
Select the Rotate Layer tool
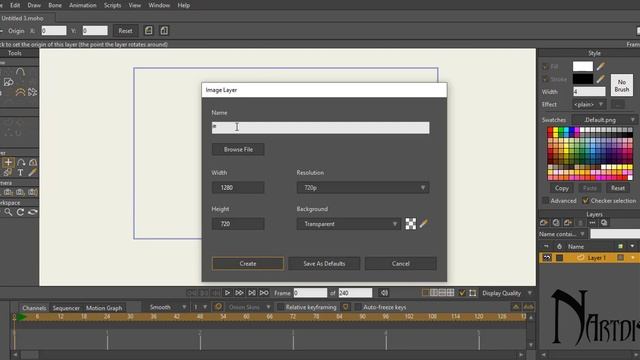tap(21, 162)
